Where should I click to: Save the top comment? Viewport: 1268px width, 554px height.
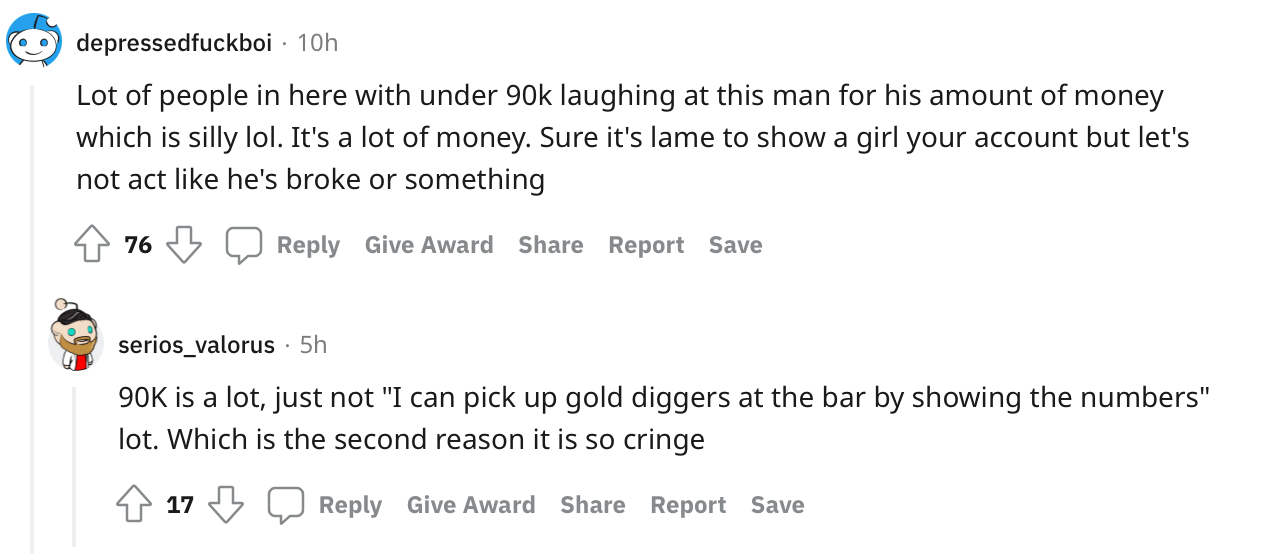pos(736,245)
